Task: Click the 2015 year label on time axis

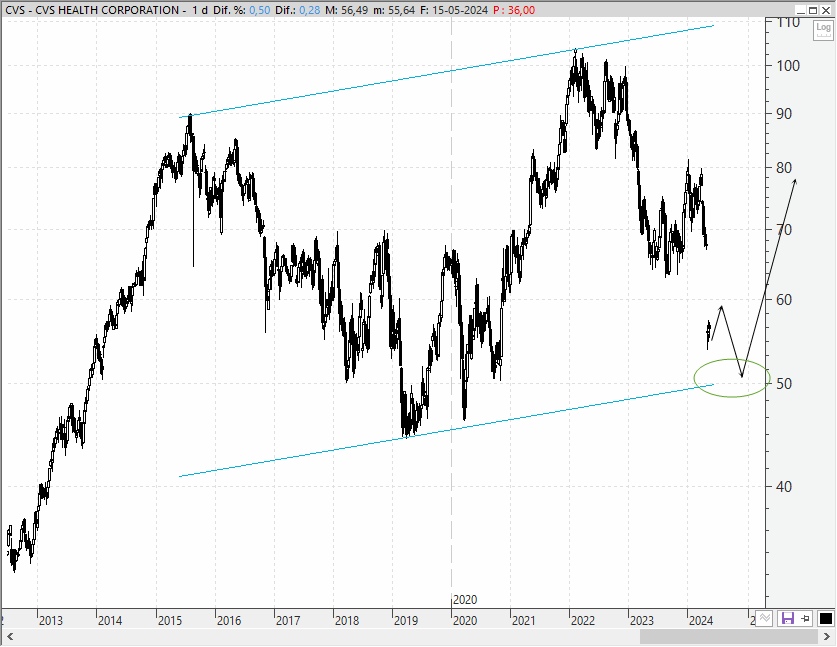Action: pyautogui.click(x=170, y=621)
